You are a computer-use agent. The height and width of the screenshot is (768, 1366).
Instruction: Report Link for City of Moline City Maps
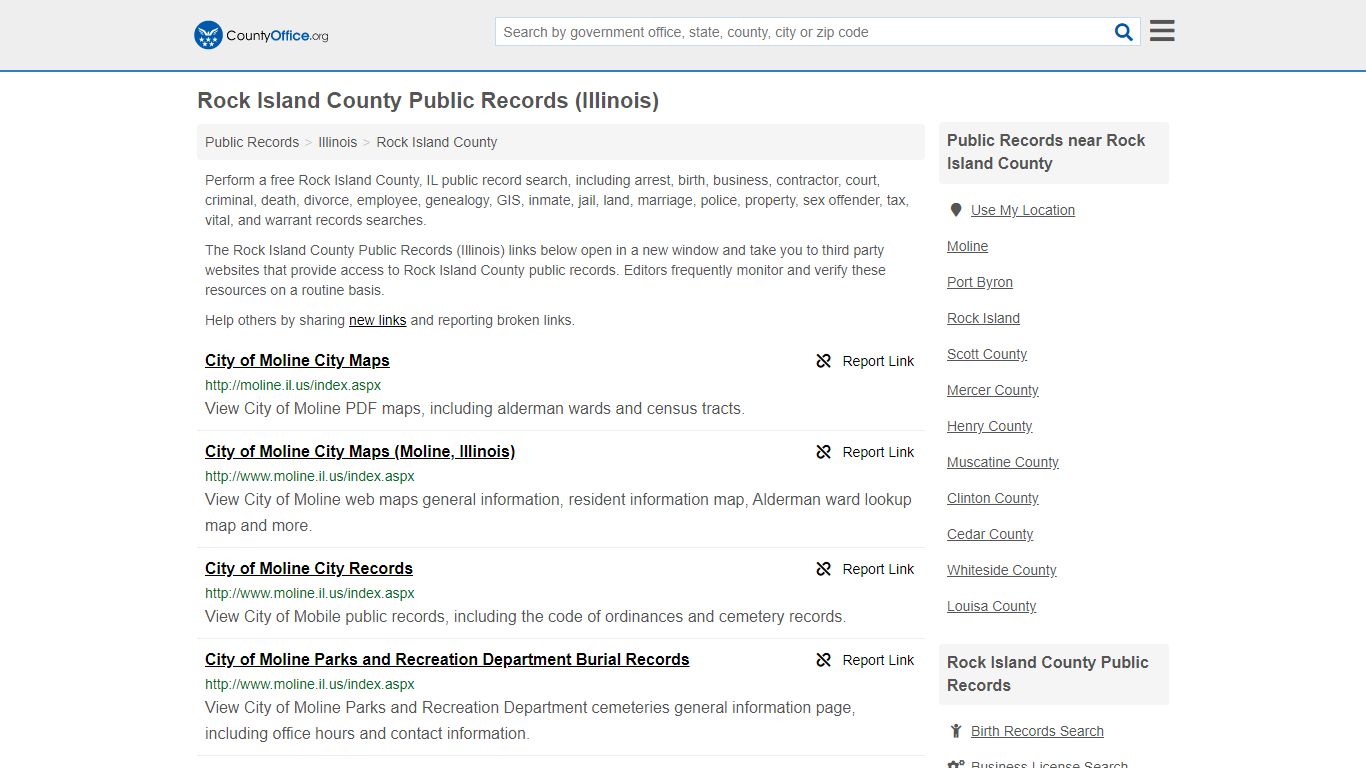tap(878, 361)
